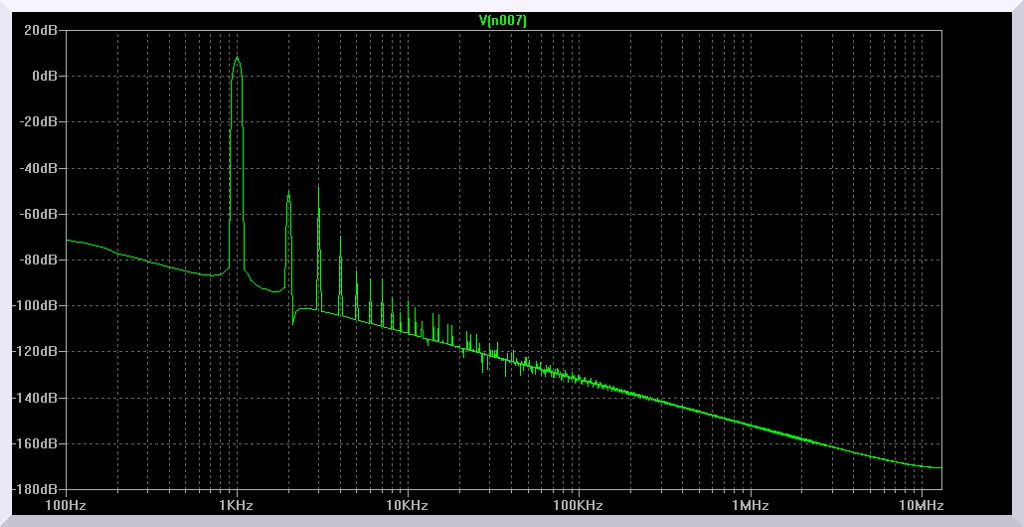Select the 10KHz horizontal axis label
The width and height of the screenshot is (1024, 527).
(x=408, y=505)
